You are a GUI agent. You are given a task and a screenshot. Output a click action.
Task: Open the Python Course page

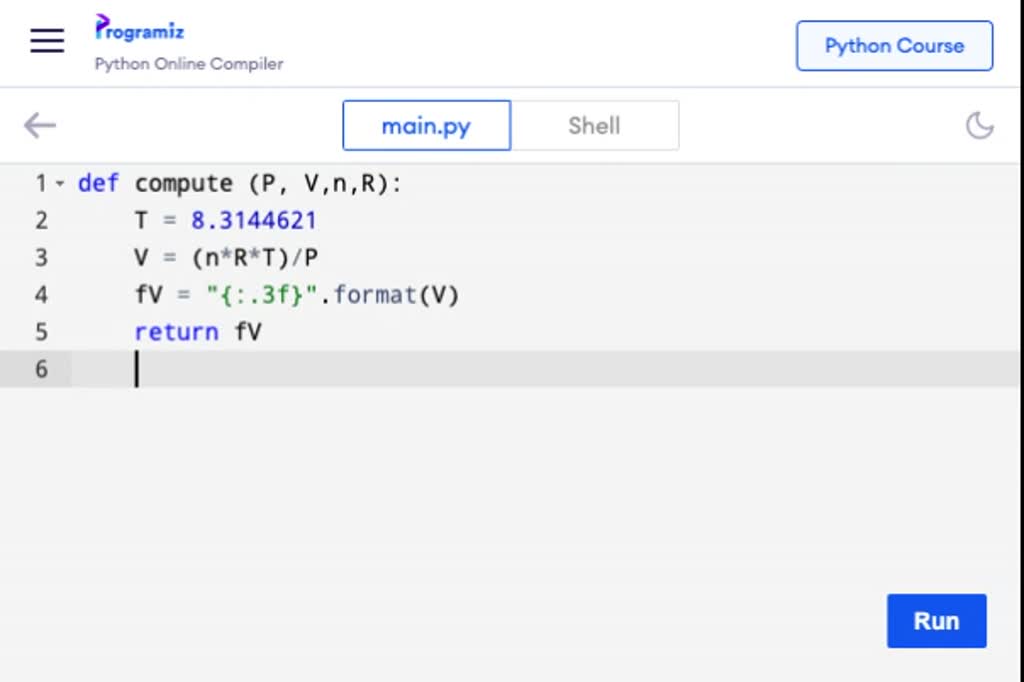click(x=894, y=46)
